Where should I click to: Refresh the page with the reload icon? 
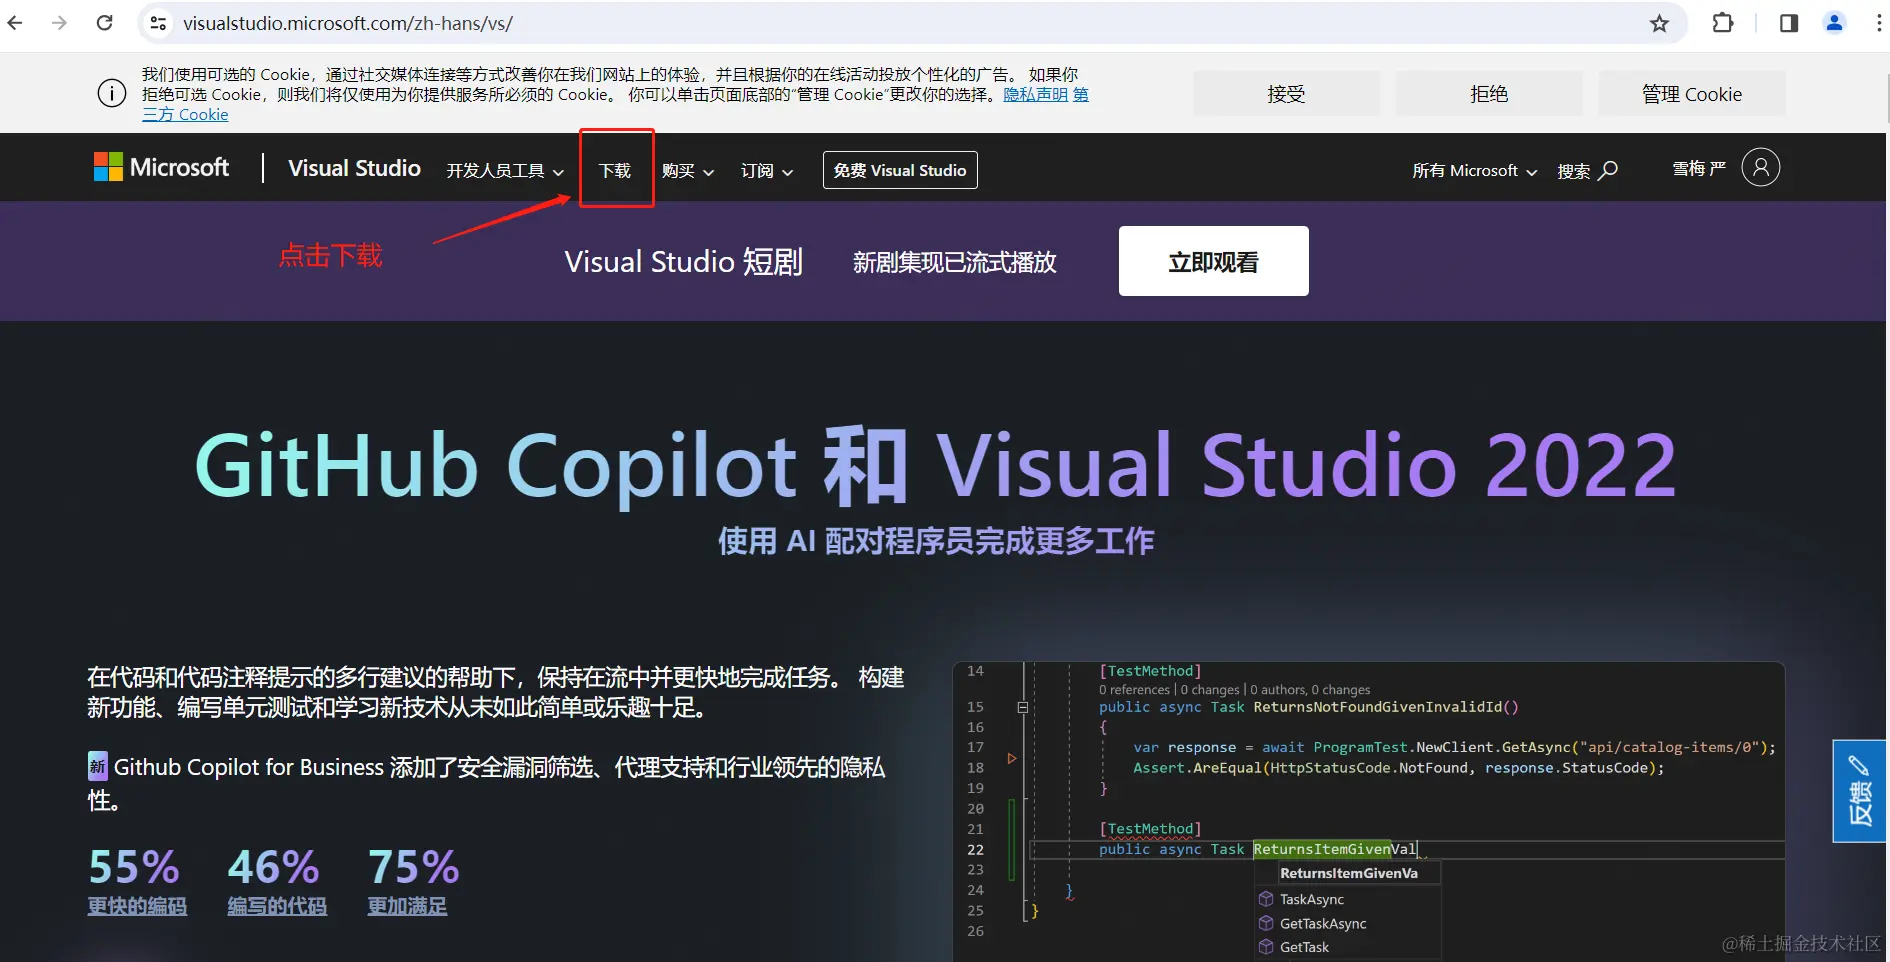pos(104,23)
